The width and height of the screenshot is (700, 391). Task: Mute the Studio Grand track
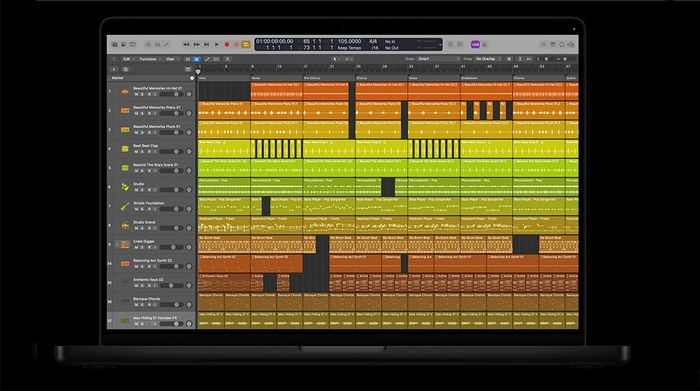[x=136, y=228]
